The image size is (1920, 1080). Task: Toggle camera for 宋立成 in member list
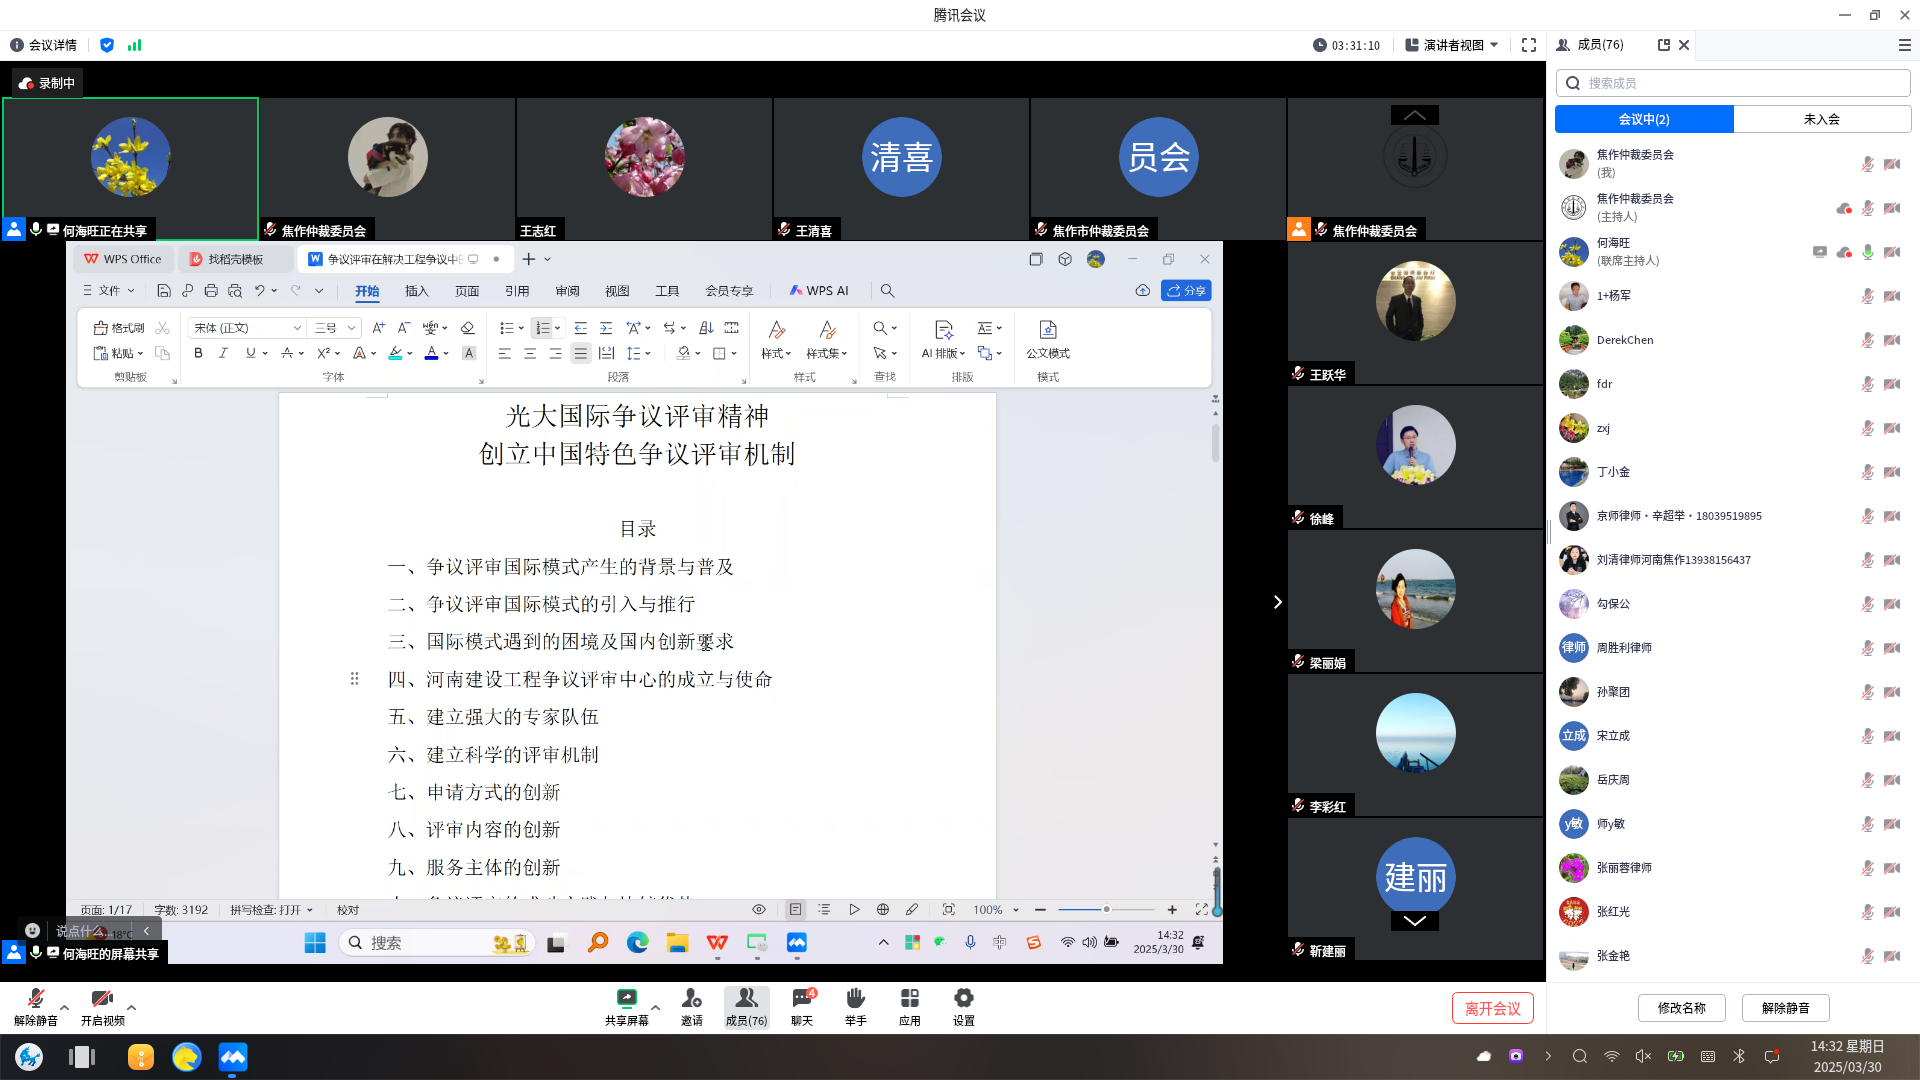pyautogui.click(x=1892, y=736)
